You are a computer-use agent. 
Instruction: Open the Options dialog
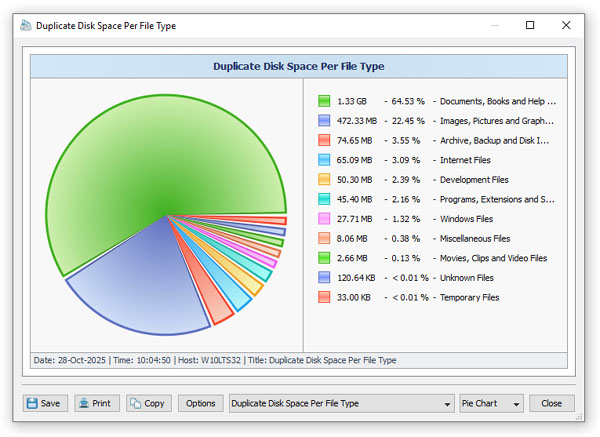(x=201, y=403)
